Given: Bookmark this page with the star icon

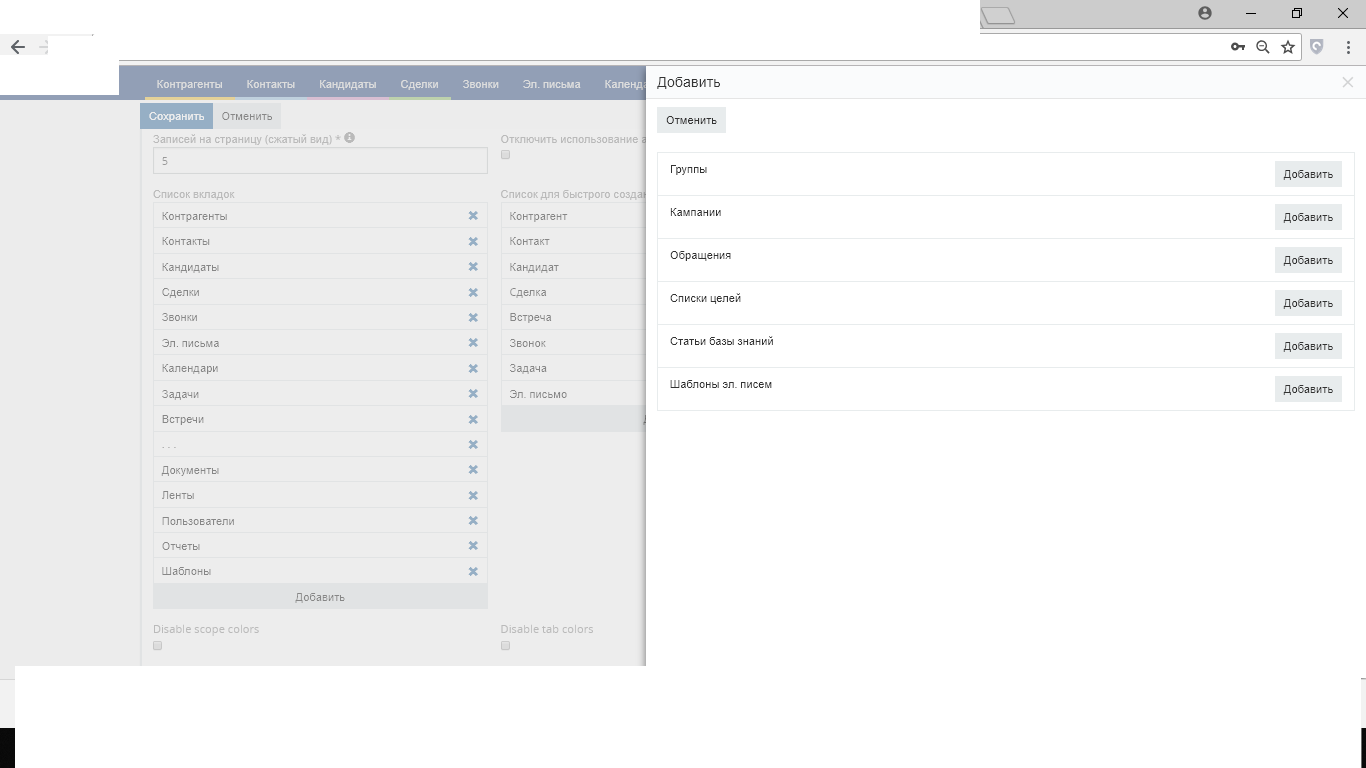Looking at the screenshot, I should (1288, 47).
